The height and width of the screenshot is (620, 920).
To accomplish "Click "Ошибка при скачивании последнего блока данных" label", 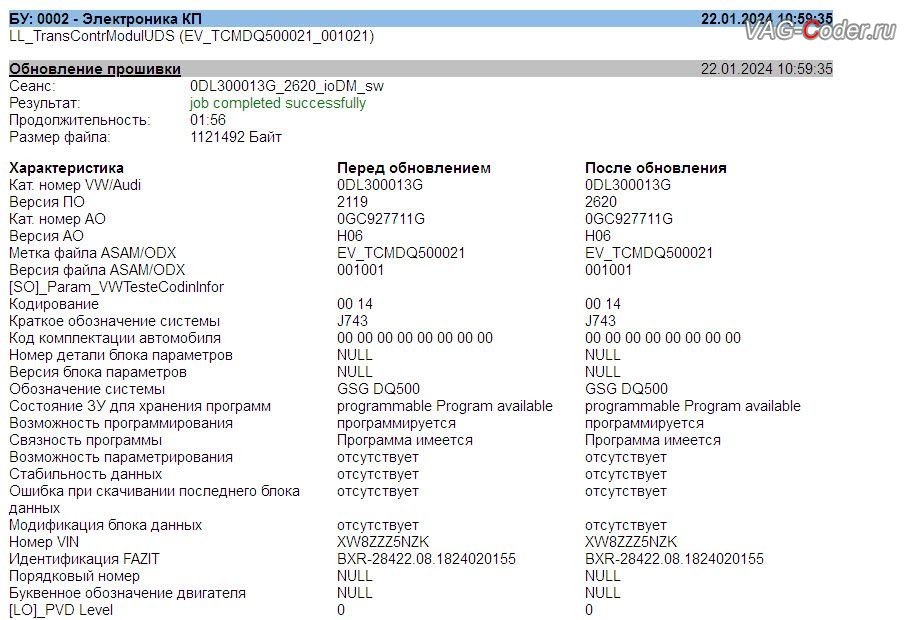I will coord(154,500).
